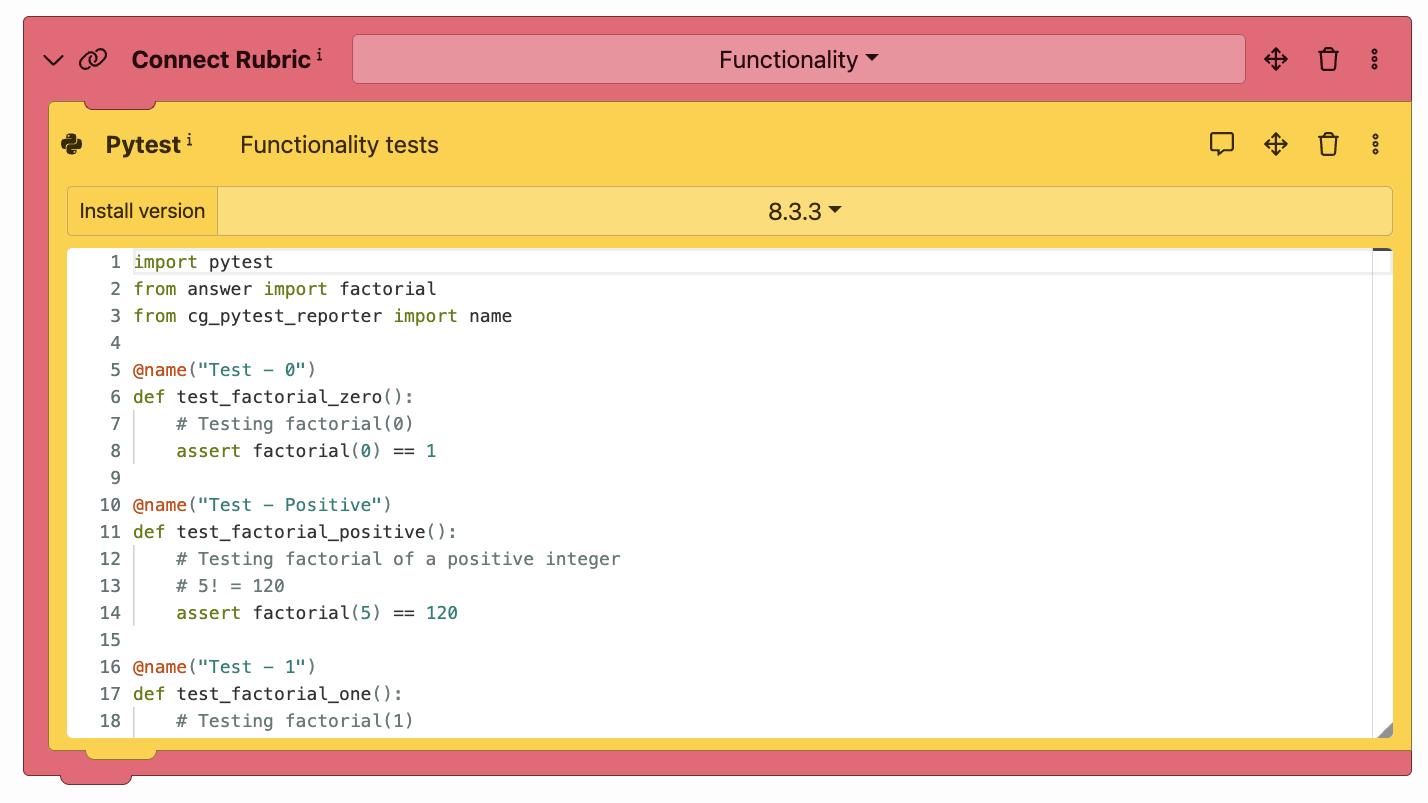Click the resize handle at the editor's corner
The image size is (1428, 803).
click(1385, 730)
